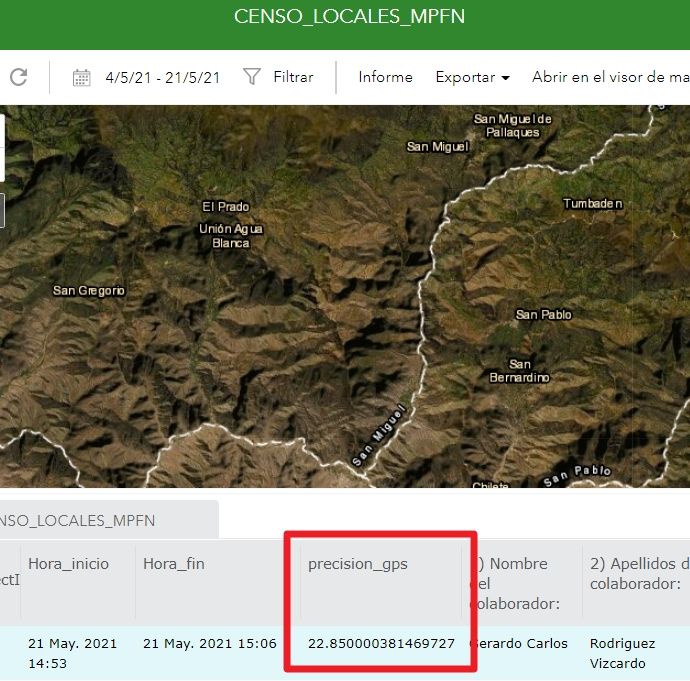Open the Filtrar option
The width and height of the screenshot is (690, 681).
pos(293,77)
